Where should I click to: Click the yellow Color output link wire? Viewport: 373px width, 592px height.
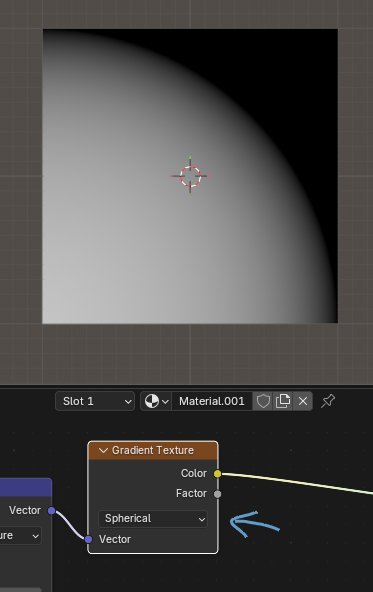pyautogui.click(x=297, y=482)
